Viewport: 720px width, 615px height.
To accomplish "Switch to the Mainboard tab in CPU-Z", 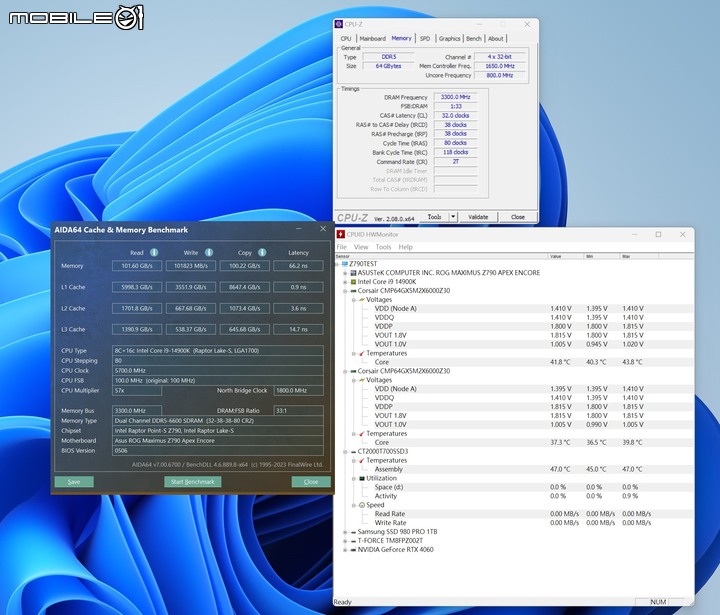I will (x=372, y=39).
